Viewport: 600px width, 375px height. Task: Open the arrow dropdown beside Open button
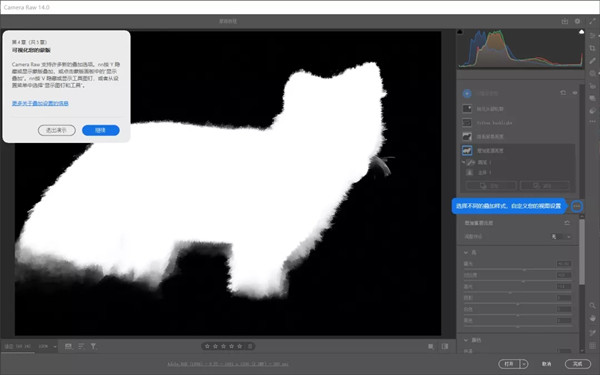(524, 364)
